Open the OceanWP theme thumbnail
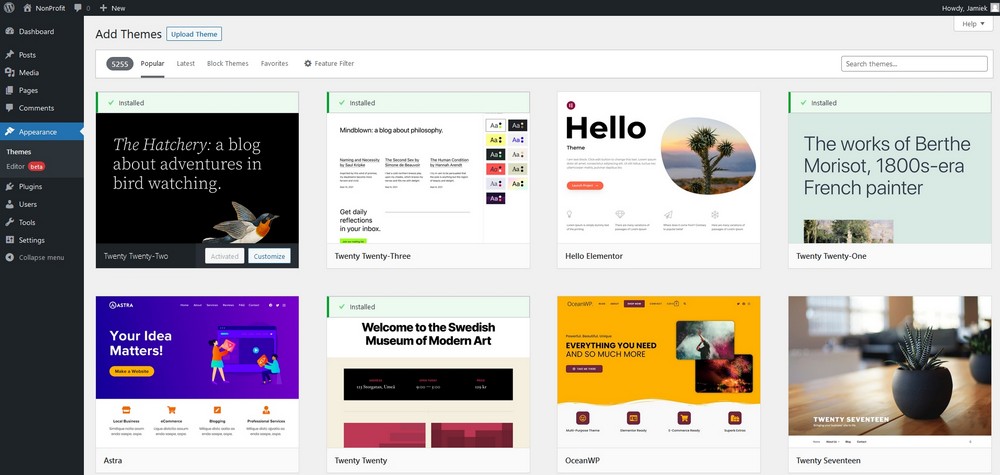Image resolution: width=1000 pixels, height=475 pixels. pos(659,372)
